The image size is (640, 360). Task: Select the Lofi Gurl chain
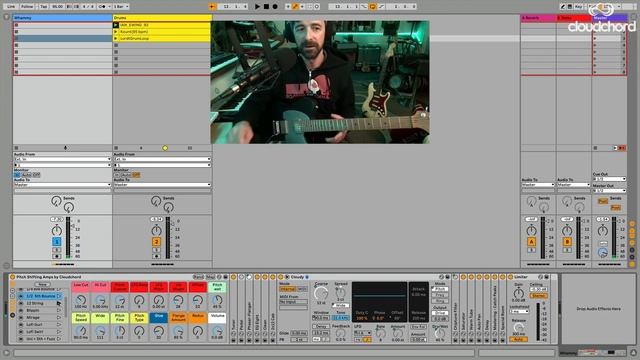click(x=40, y=324)
